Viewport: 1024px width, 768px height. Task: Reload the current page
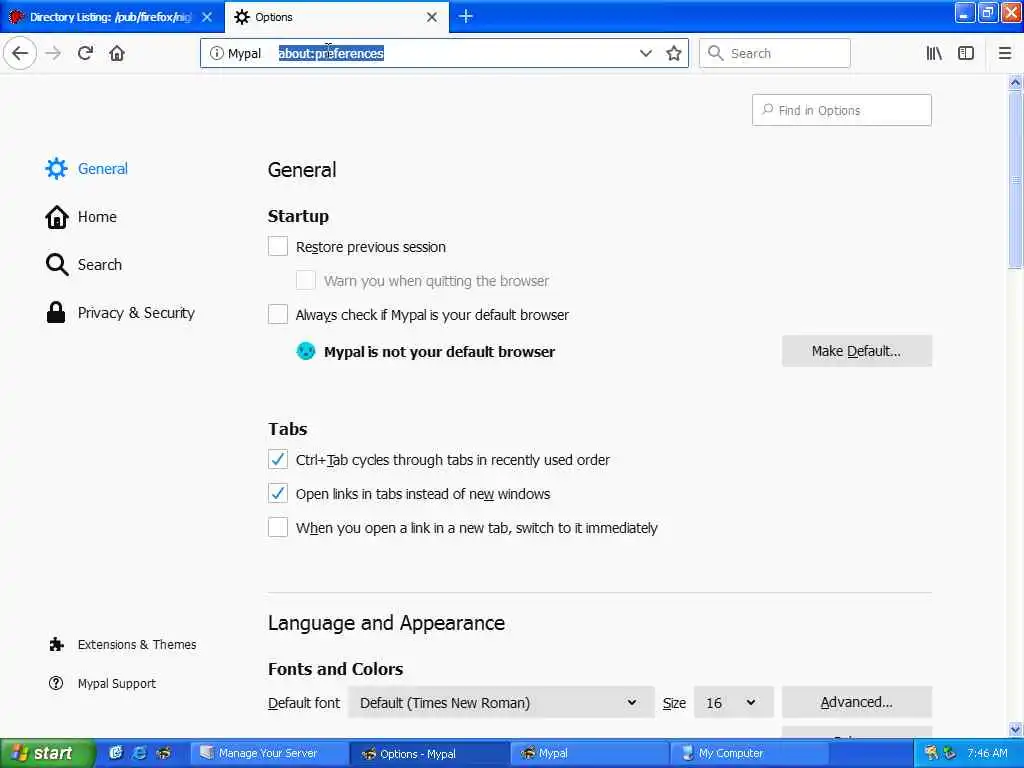tap(86, 53)
